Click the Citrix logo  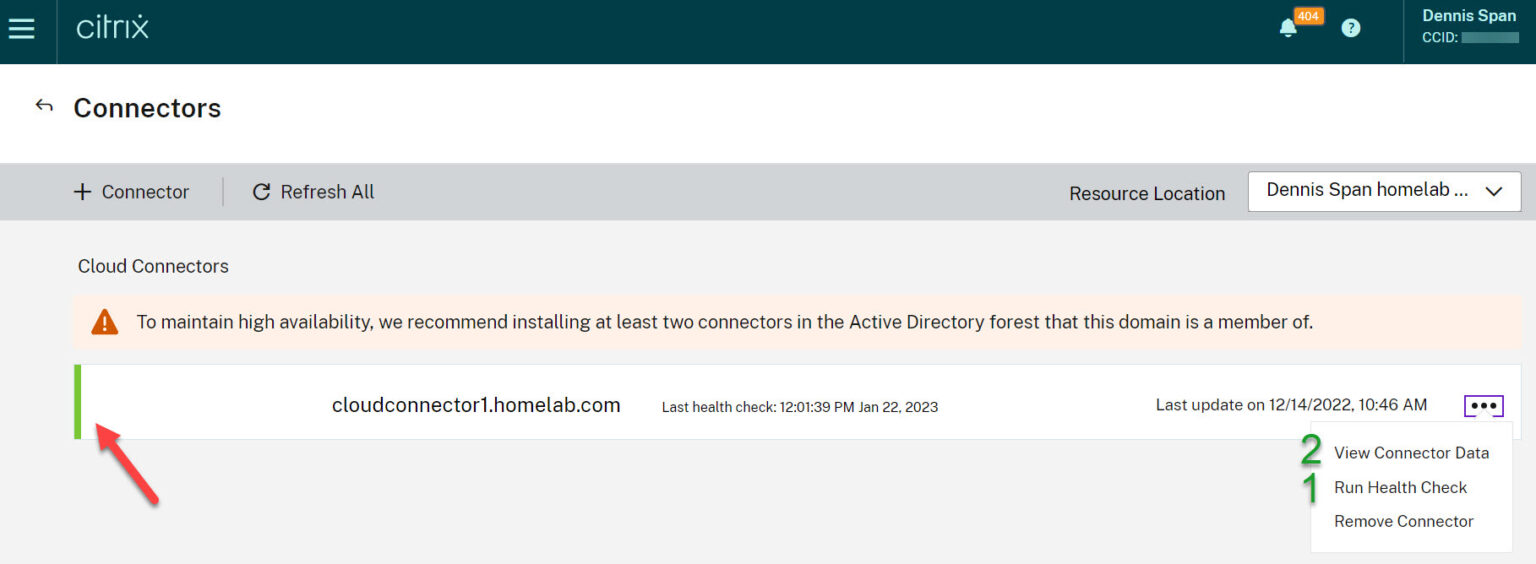(x=112, y=28)
